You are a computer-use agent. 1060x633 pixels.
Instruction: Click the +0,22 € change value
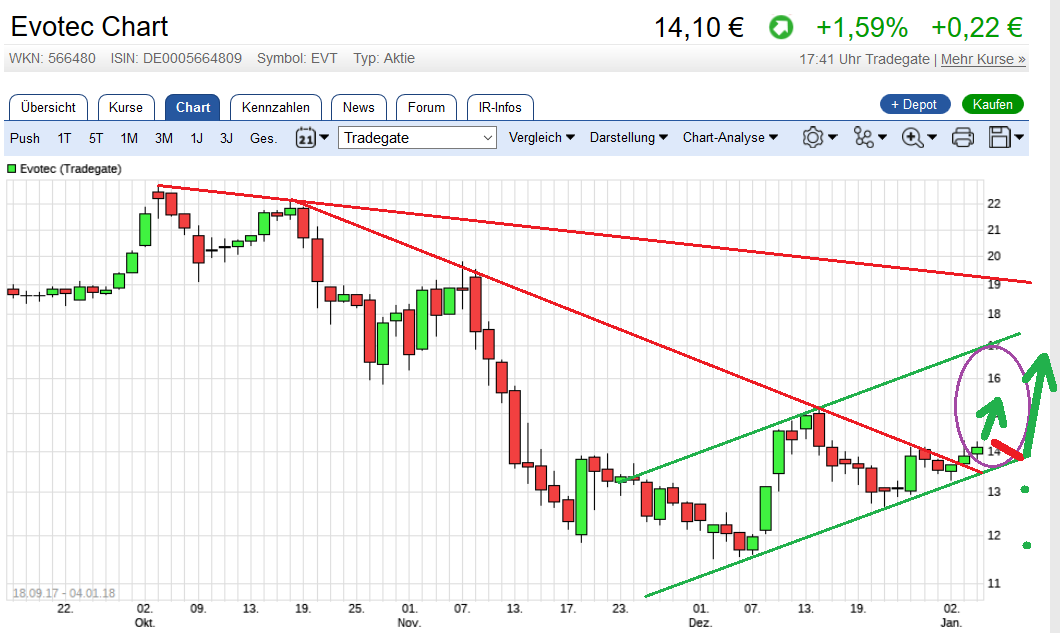tap(977, 28)
